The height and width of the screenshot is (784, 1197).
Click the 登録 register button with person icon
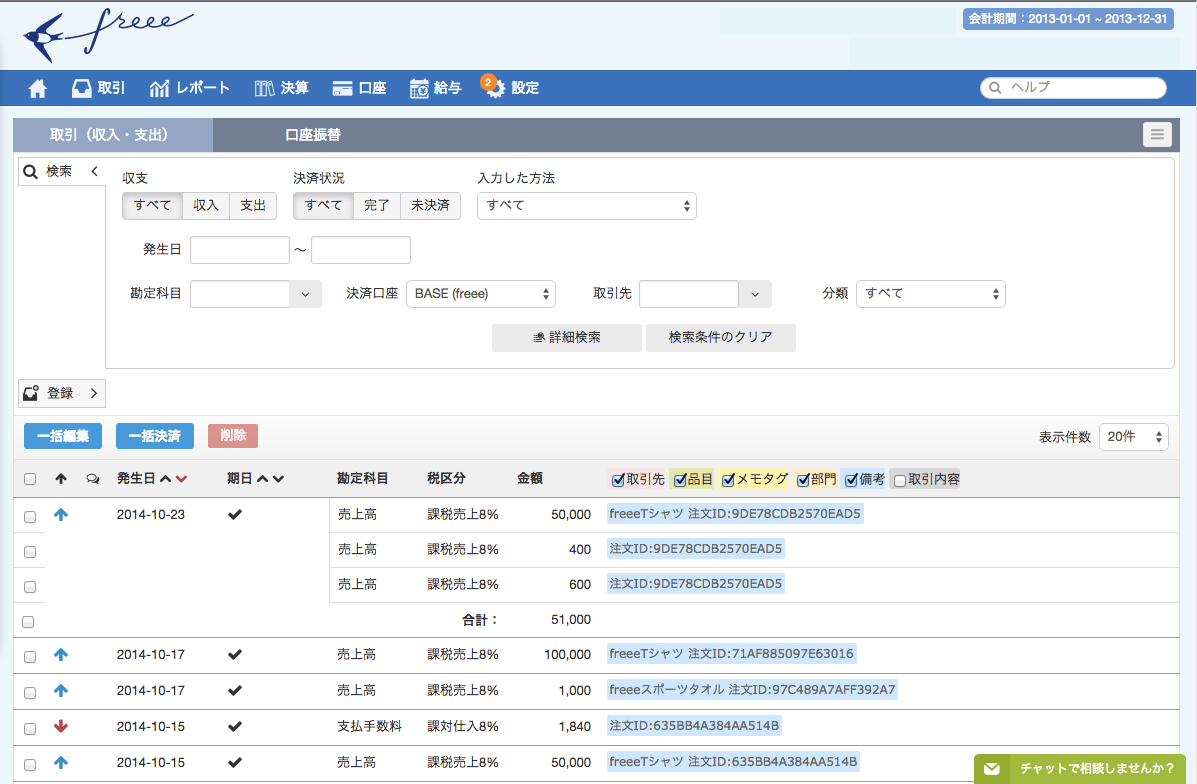click(x=61, y=393)
